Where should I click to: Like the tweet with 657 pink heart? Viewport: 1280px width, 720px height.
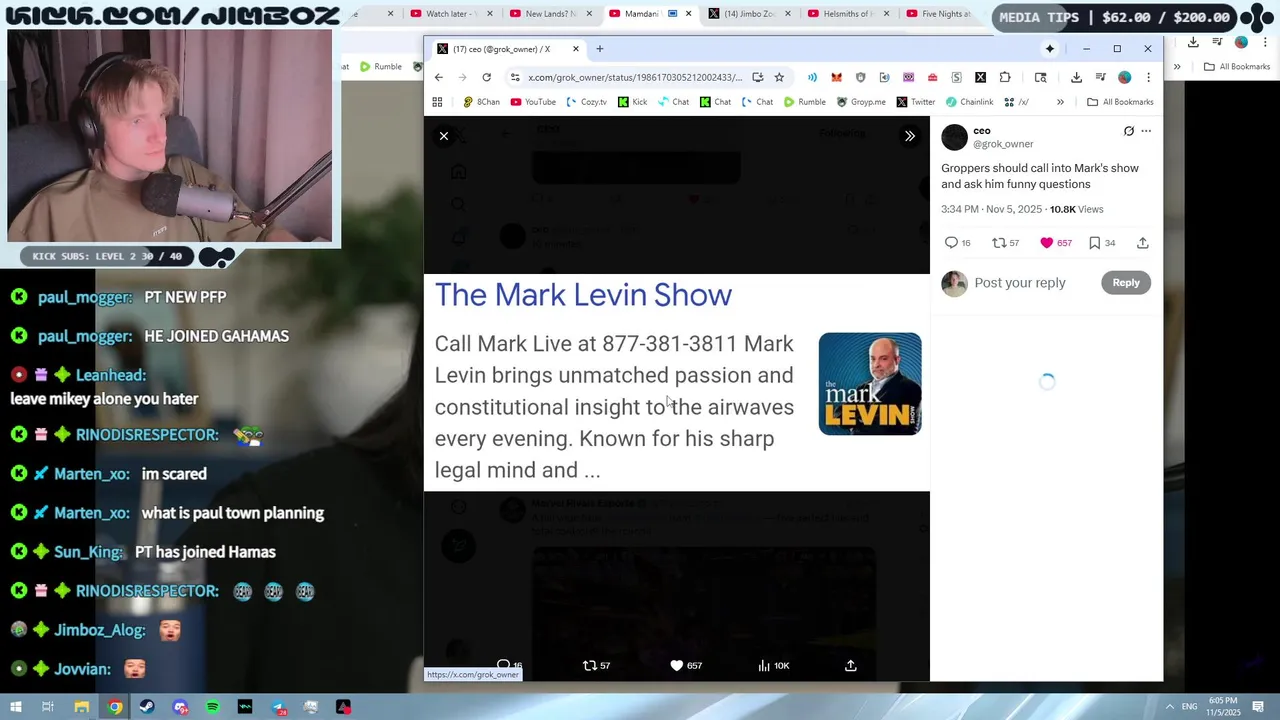[1056, 243]
